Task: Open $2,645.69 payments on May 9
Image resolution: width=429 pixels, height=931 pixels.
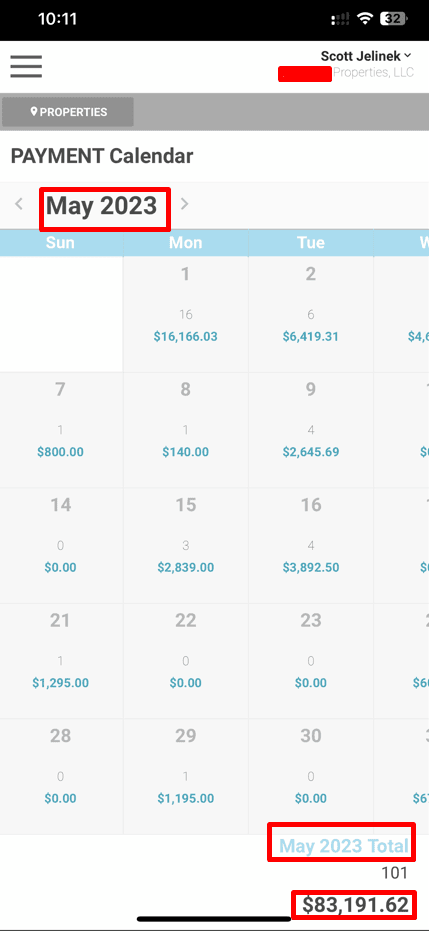Action: coord(311,452)
